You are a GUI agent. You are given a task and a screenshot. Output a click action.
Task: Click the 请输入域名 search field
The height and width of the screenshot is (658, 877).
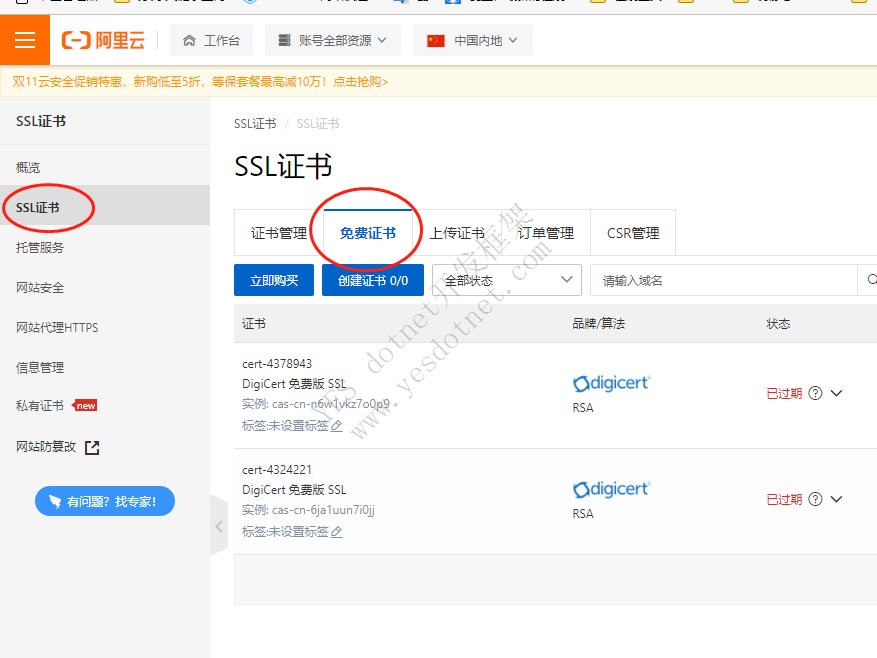(x=722, y=280)
